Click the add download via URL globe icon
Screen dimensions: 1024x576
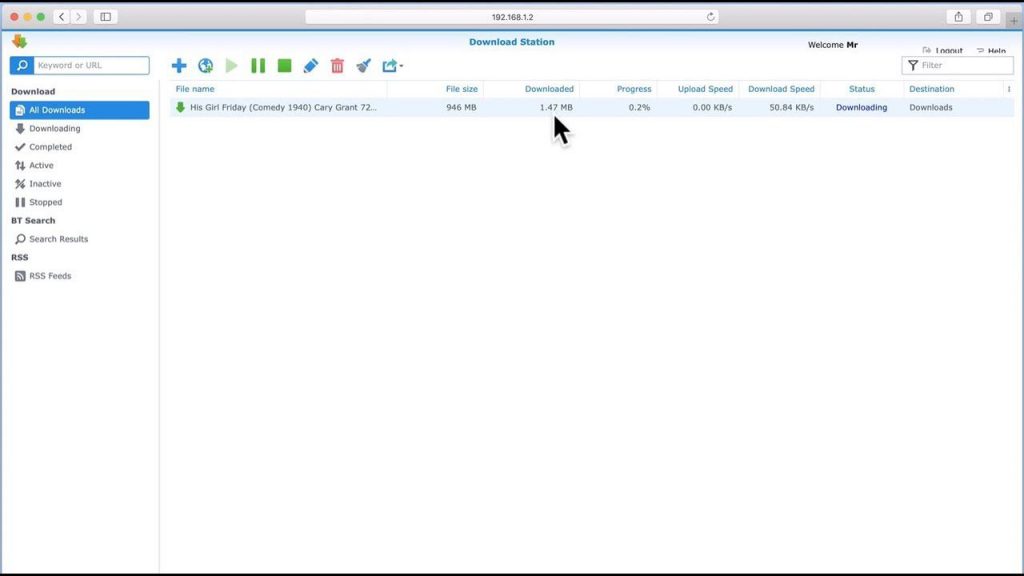[206, 65]
